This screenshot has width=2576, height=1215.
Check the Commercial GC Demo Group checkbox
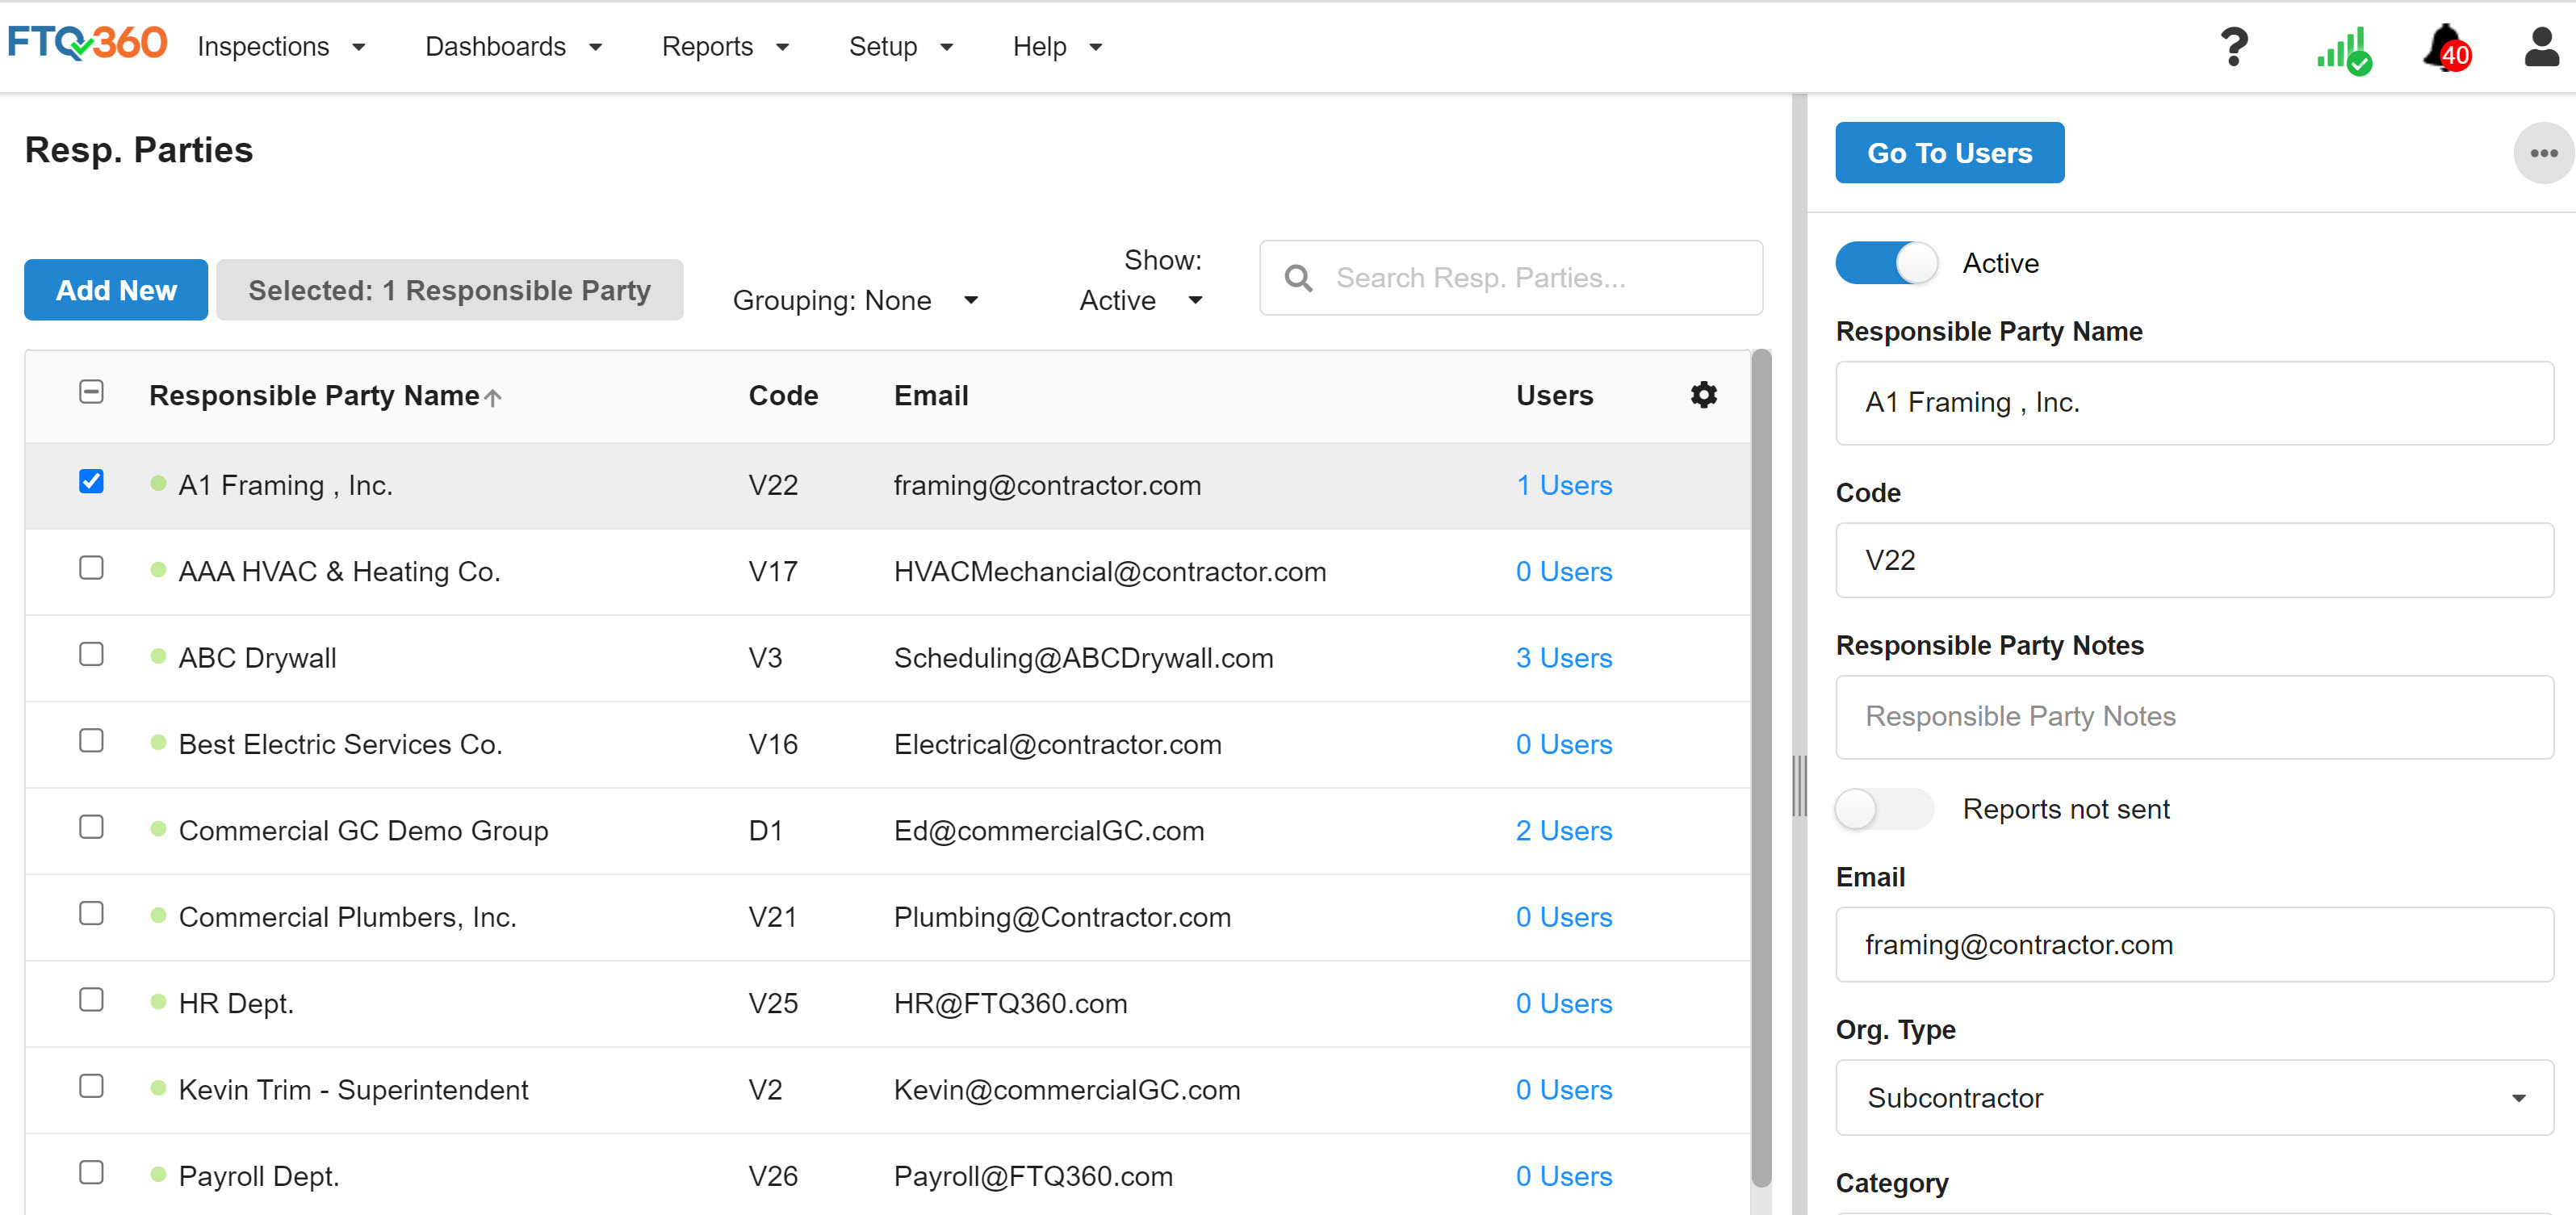click(91, 827)
